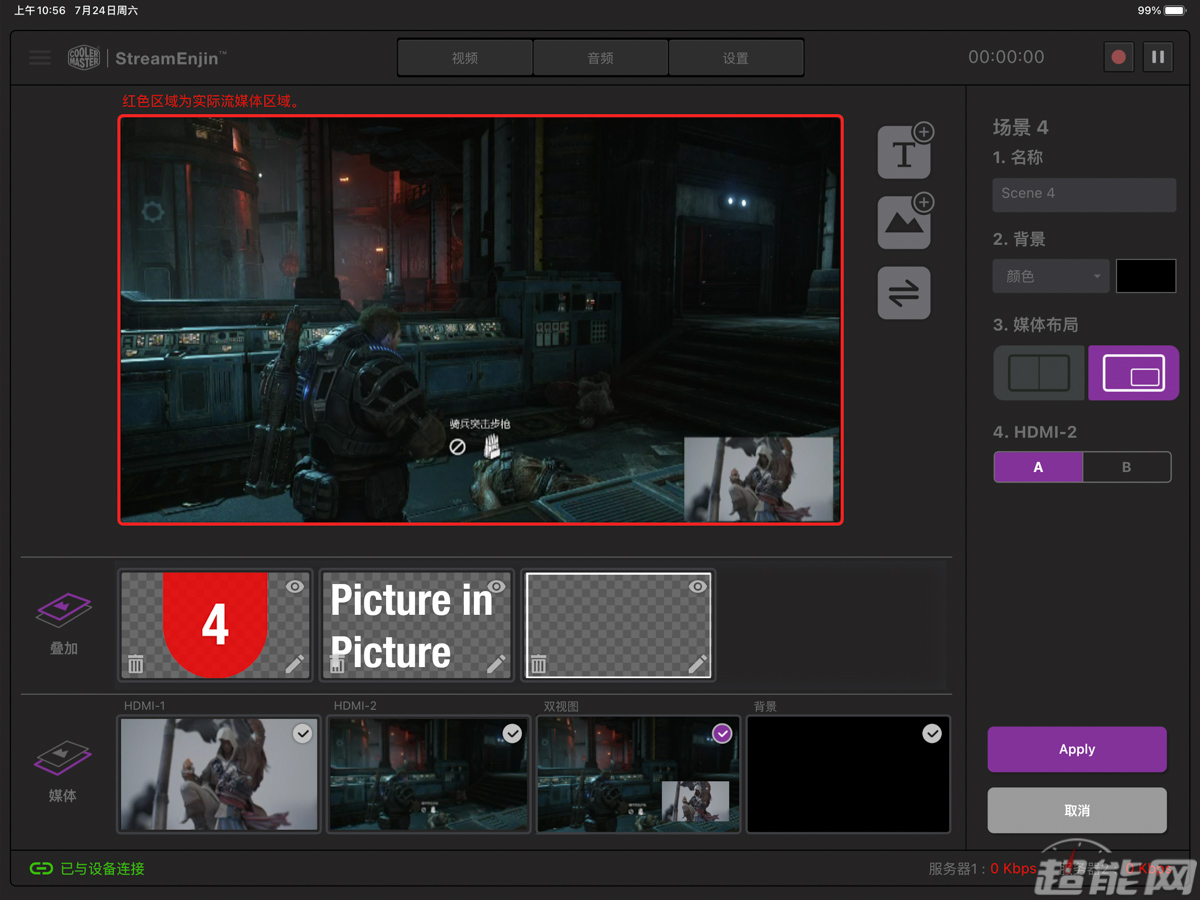
Task: Swap the media sources
Action: 904,293
